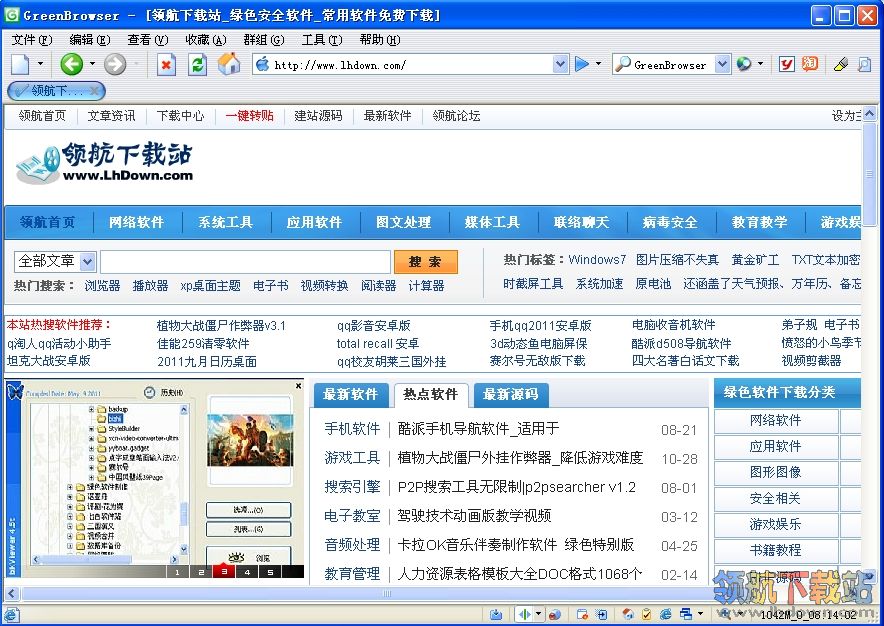
Task: Open 下载中心 in top navigation
Action: pyautogui.click(x=180, y=116)
